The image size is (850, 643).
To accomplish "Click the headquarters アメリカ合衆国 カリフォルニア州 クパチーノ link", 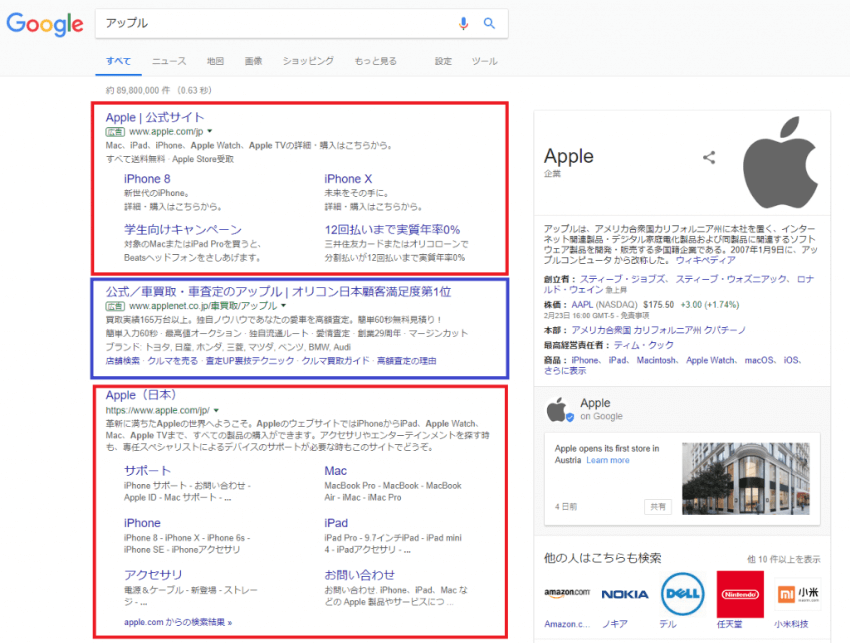I will (659, 330).
